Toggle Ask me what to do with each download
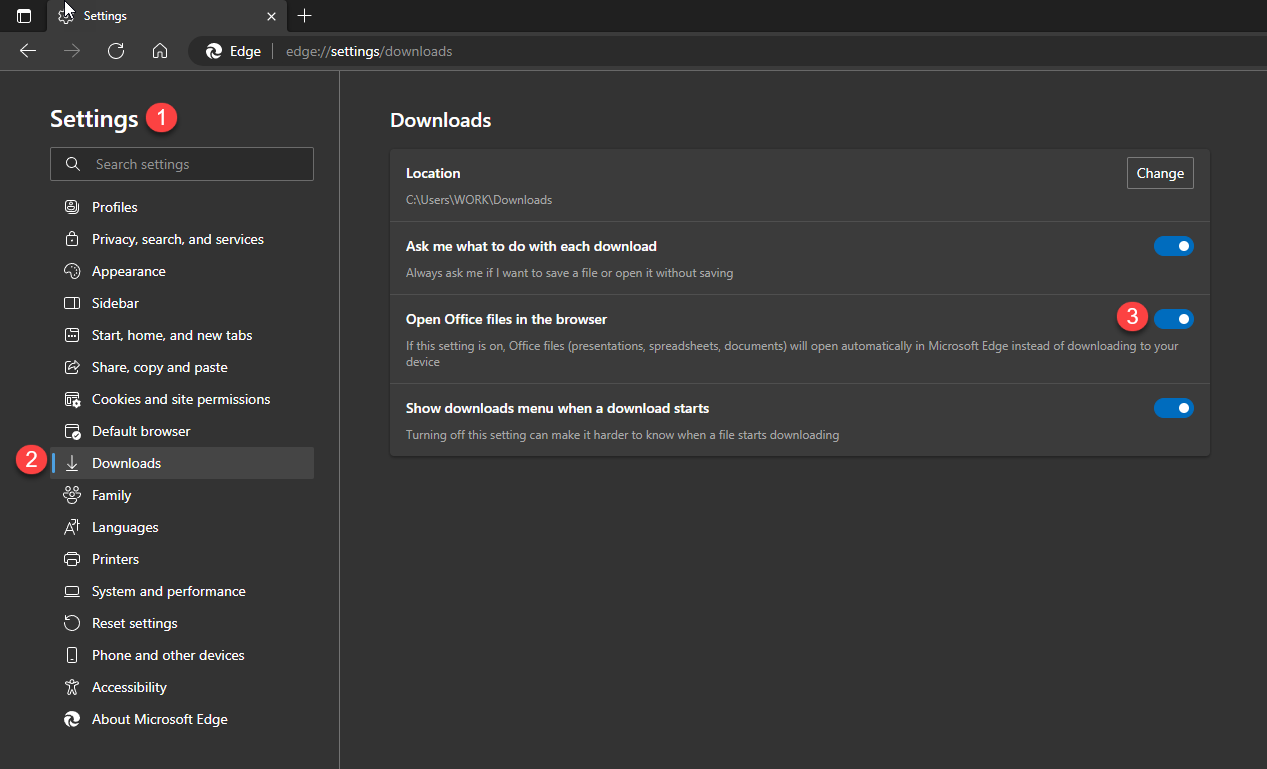Viewport: 1267px width, 769px height. (1174, 246)
